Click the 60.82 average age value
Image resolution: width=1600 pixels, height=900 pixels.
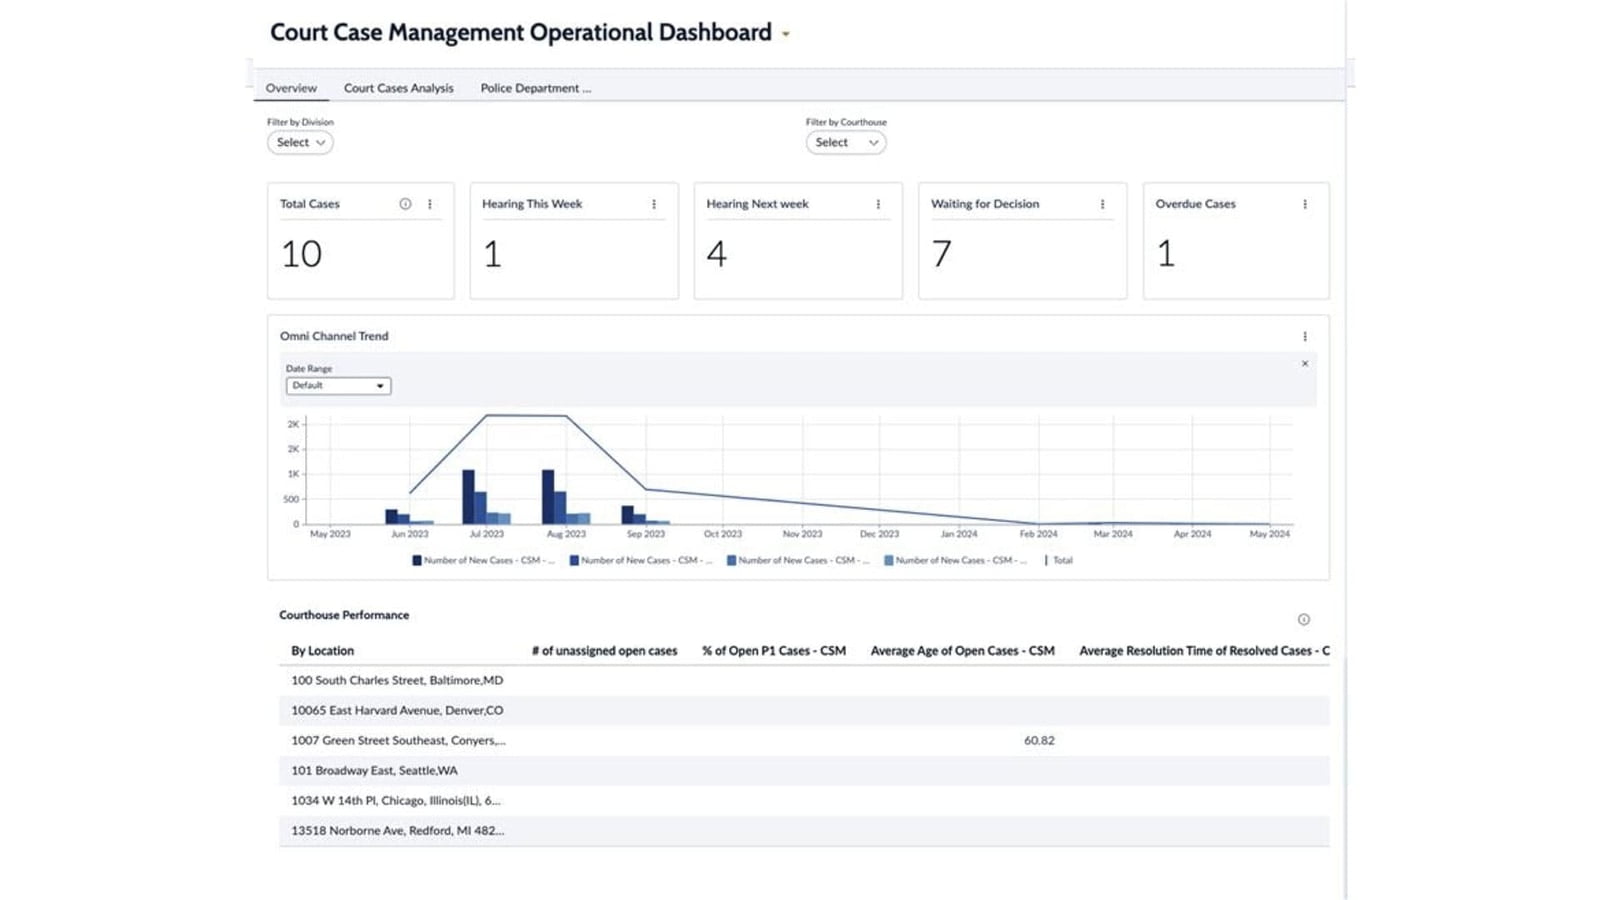click(1039, 741)
